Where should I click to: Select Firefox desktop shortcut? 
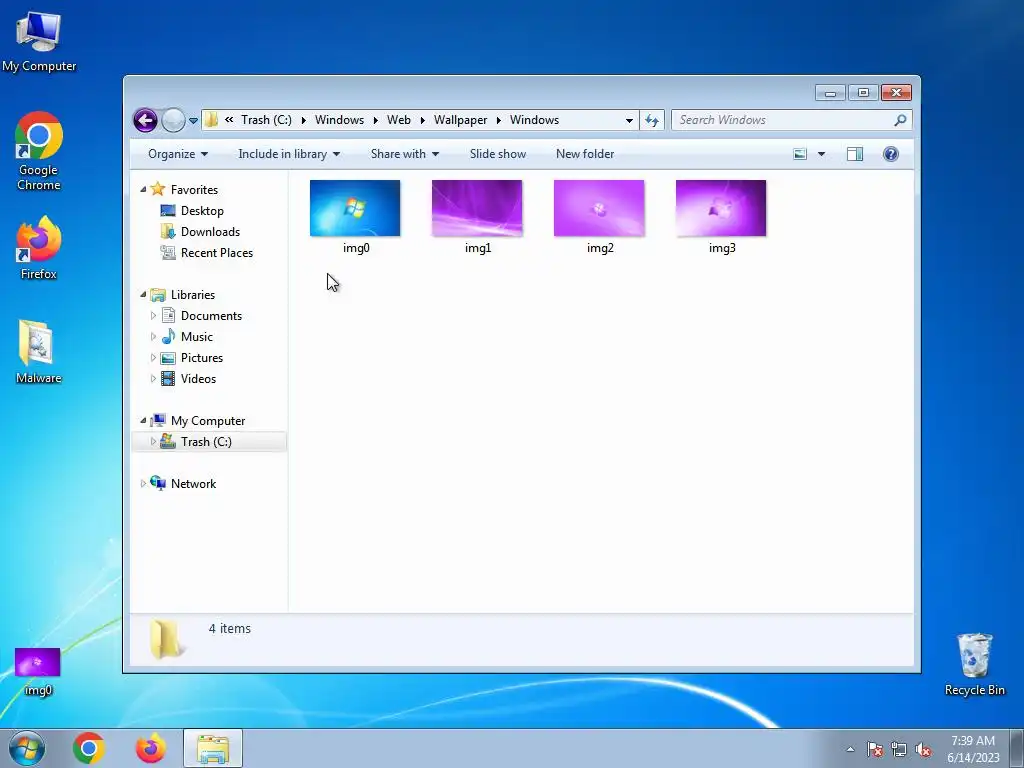[39, 248]
